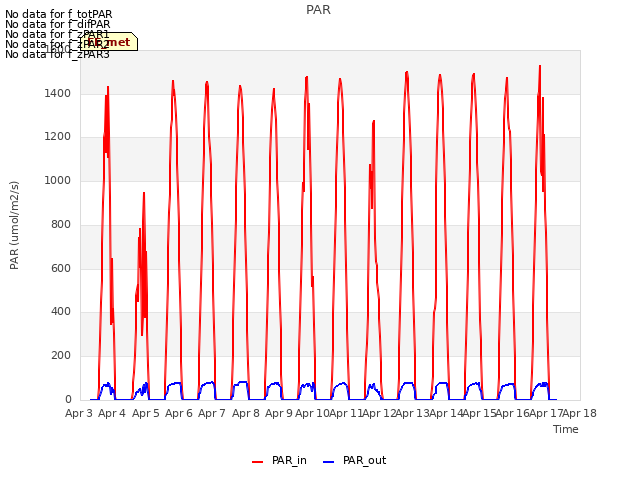The image size is (640, 480).
Task: Click the x-axis tick label Apr 7
Action: coord(212,413)
